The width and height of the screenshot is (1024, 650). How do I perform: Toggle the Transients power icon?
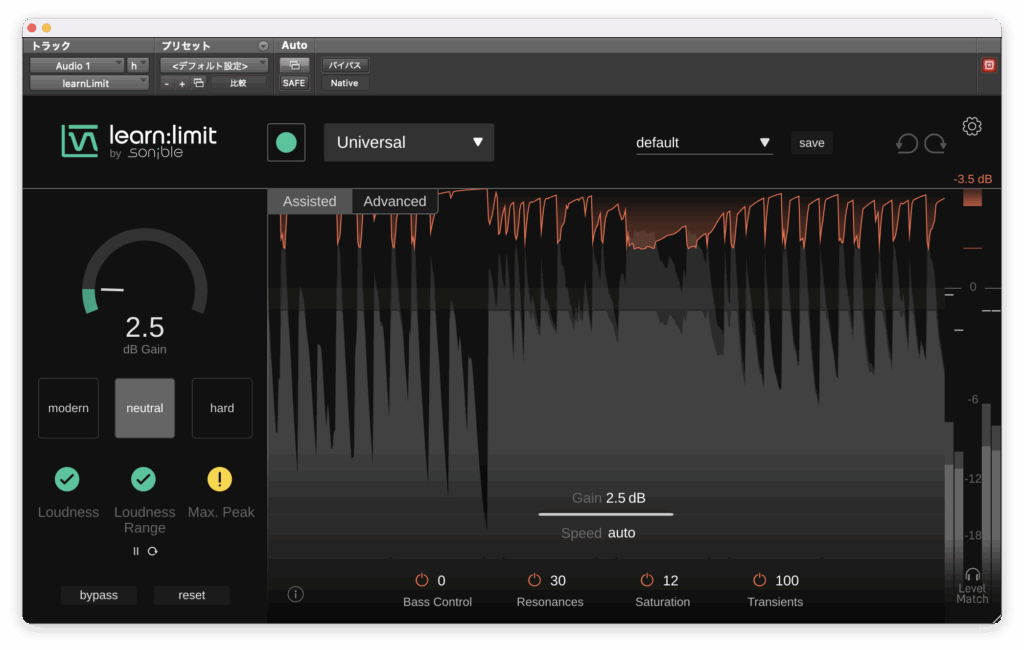pos(759,579)
